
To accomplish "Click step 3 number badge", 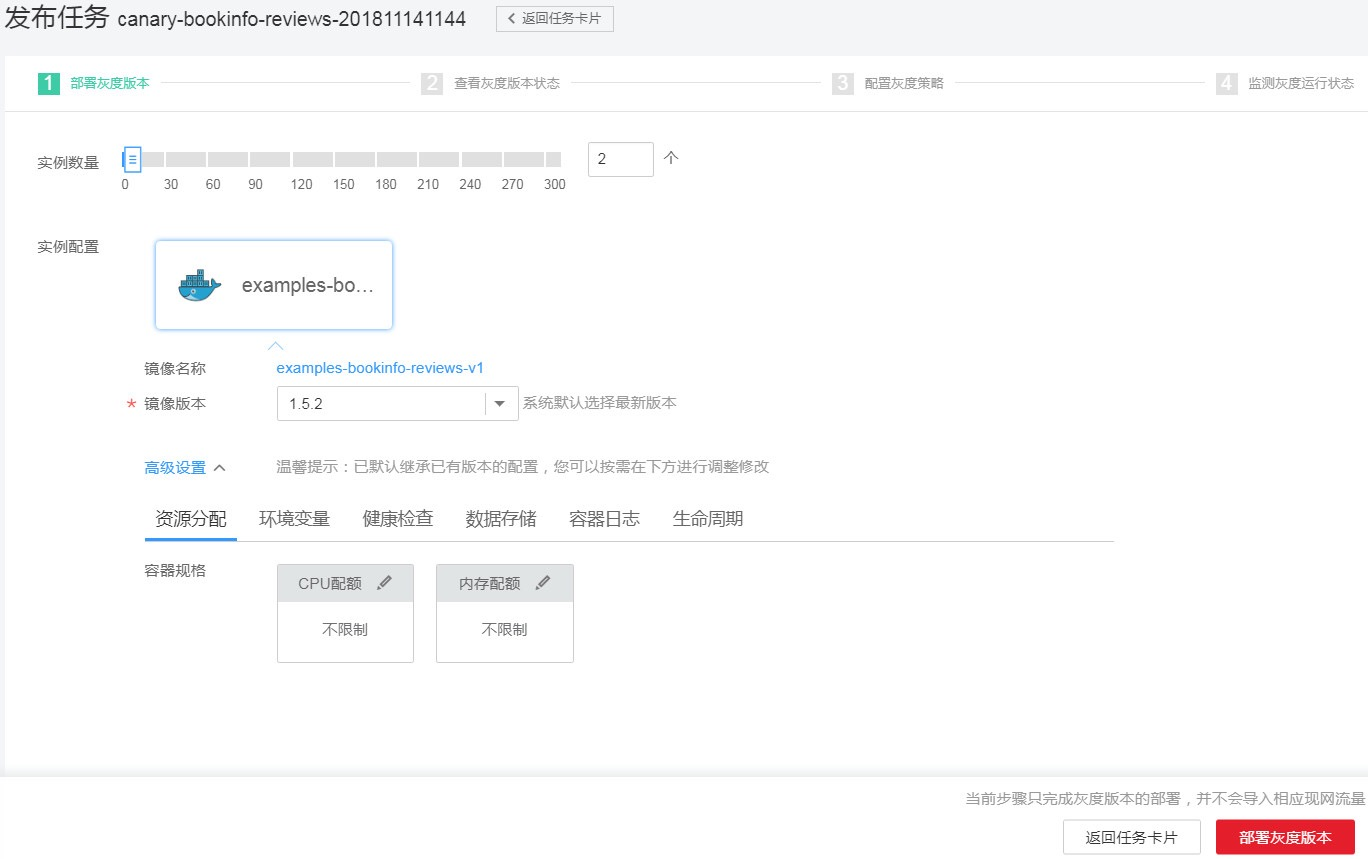I will [x=843, y=83].
